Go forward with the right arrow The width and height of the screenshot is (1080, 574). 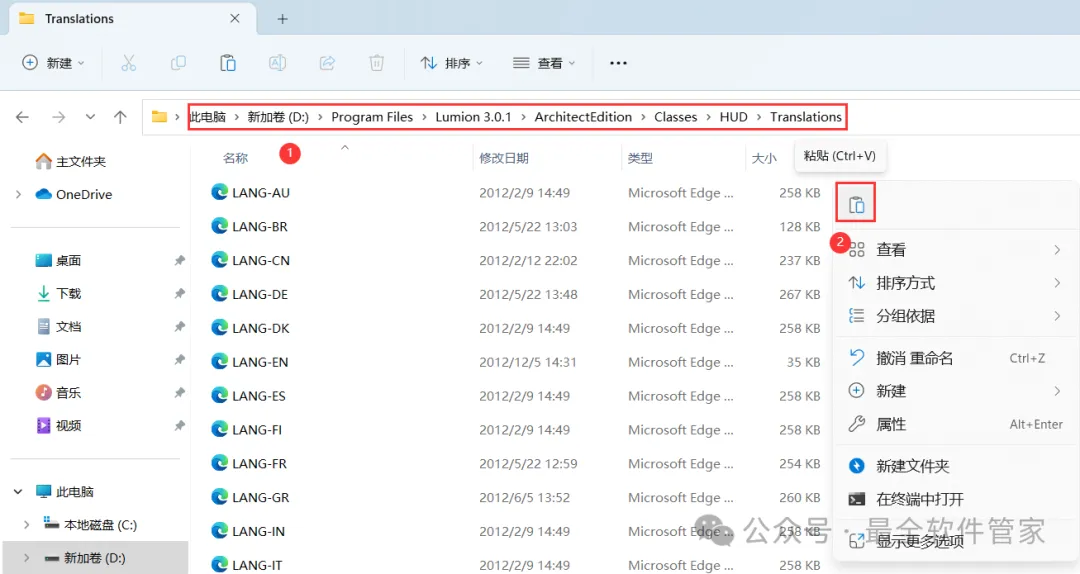tap(59, 117)
